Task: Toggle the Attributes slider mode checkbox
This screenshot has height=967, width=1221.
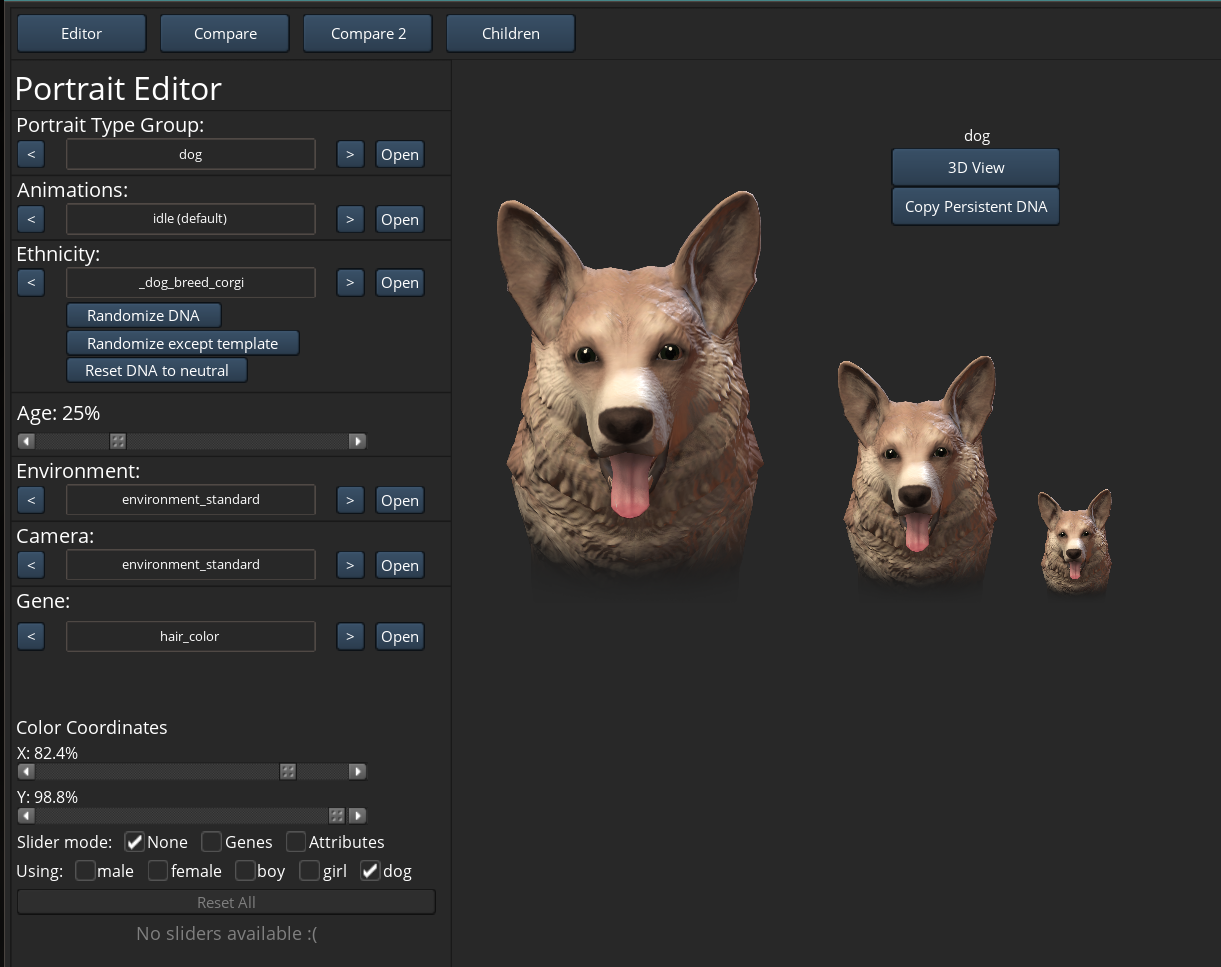Action: [x=296, y=842]
